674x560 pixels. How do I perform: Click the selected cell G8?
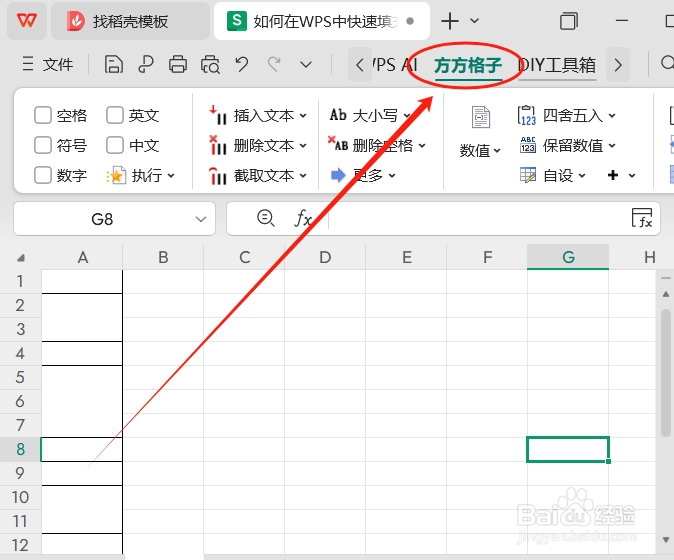[568, 450]
